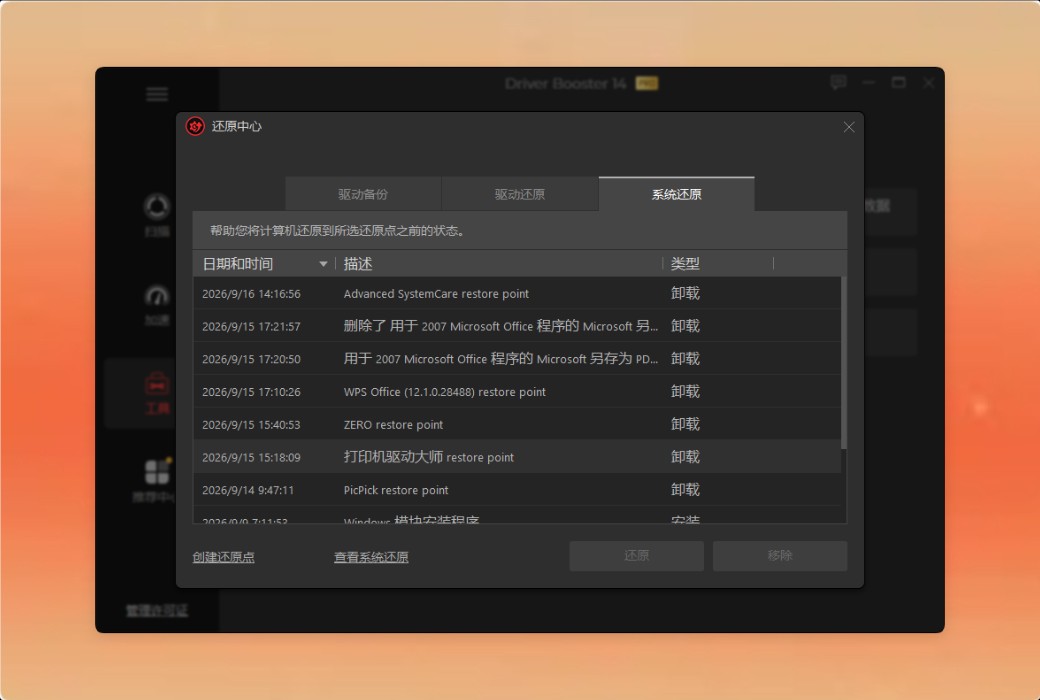Open the manage license link in Driver Booster window
Screen dimensions: 1040x700
tap(157, 610)
